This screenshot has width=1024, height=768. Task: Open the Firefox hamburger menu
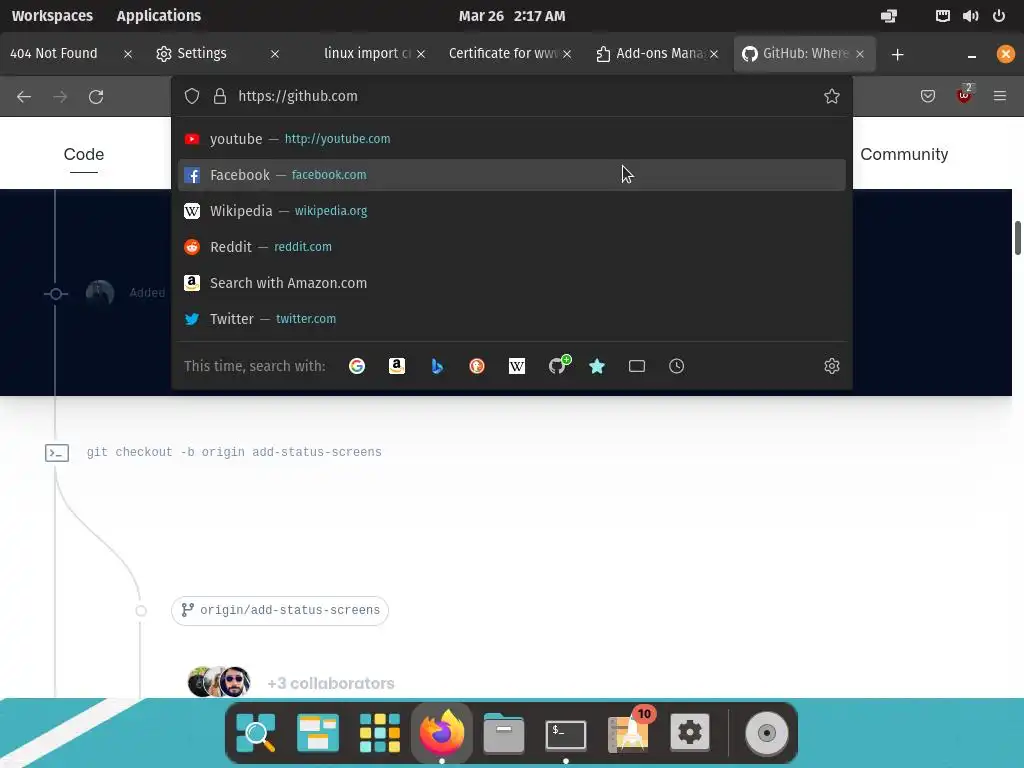tap(1000, 96)
